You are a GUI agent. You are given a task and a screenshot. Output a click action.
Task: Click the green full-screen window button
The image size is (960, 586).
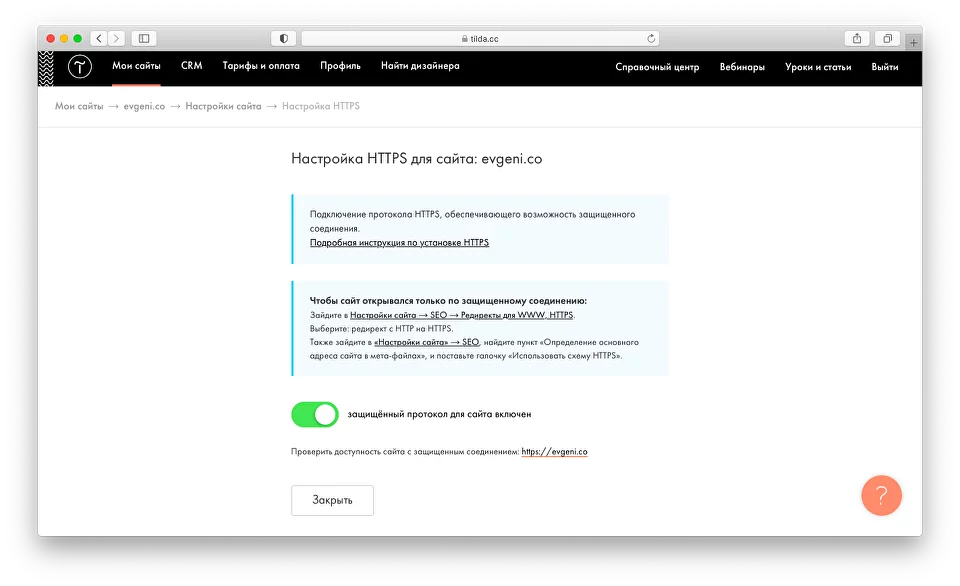78,39
